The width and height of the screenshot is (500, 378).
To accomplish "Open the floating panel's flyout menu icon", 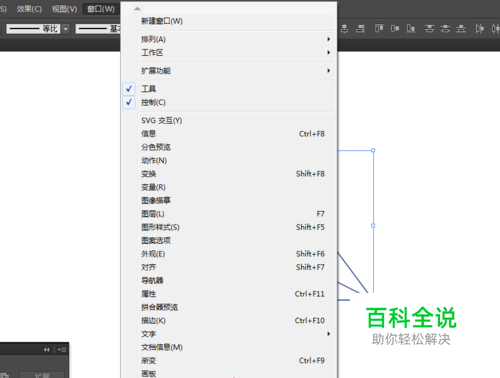I will 62,350.
